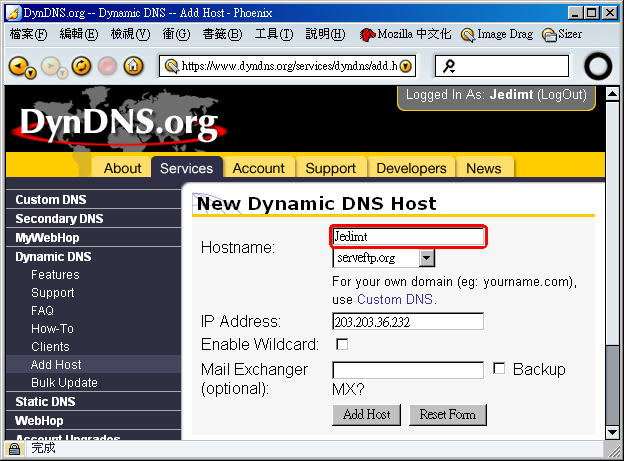Click inside the browser search field
This screenshot has height=461, width=624.
coord(502,66)
